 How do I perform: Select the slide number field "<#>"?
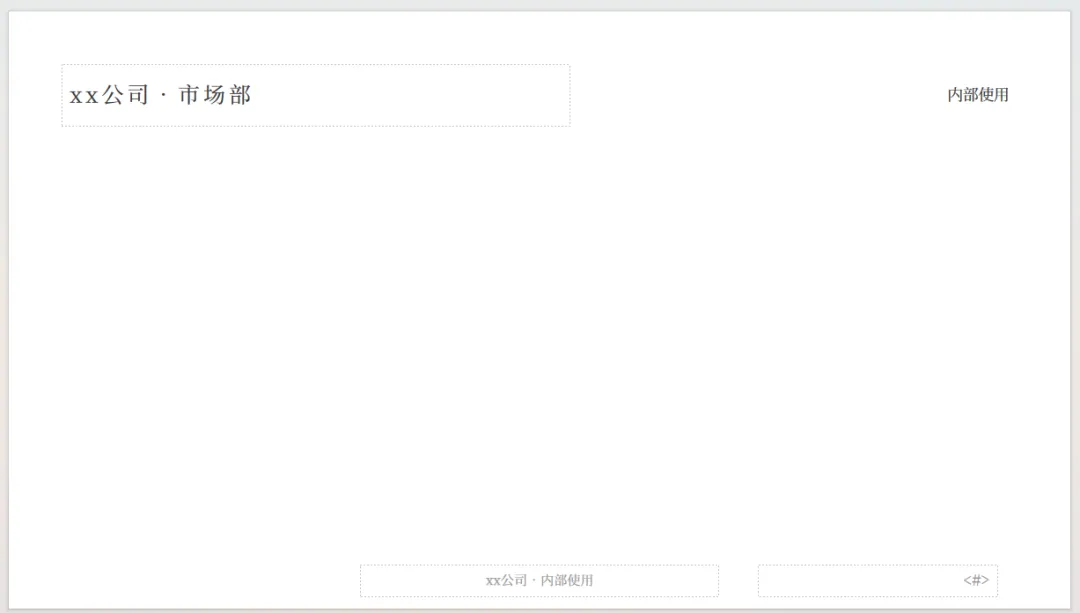[976, 581]
